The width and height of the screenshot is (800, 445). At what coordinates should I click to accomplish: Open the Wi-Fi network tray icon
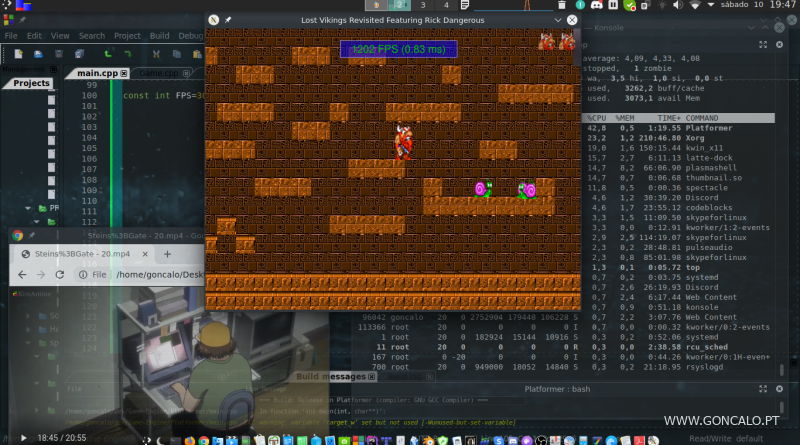[x=695, y=5]
